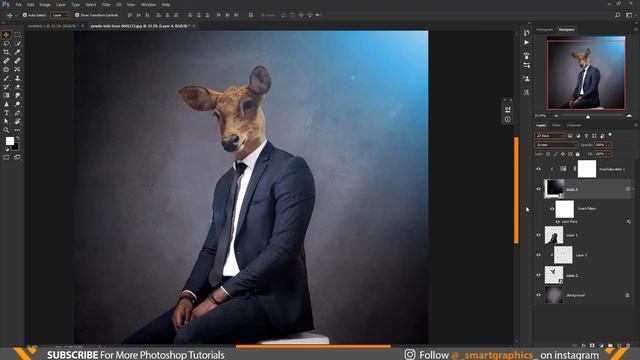Click Navigator zoom percentage field
Screen dimensions: 640x360
(540, 116)
